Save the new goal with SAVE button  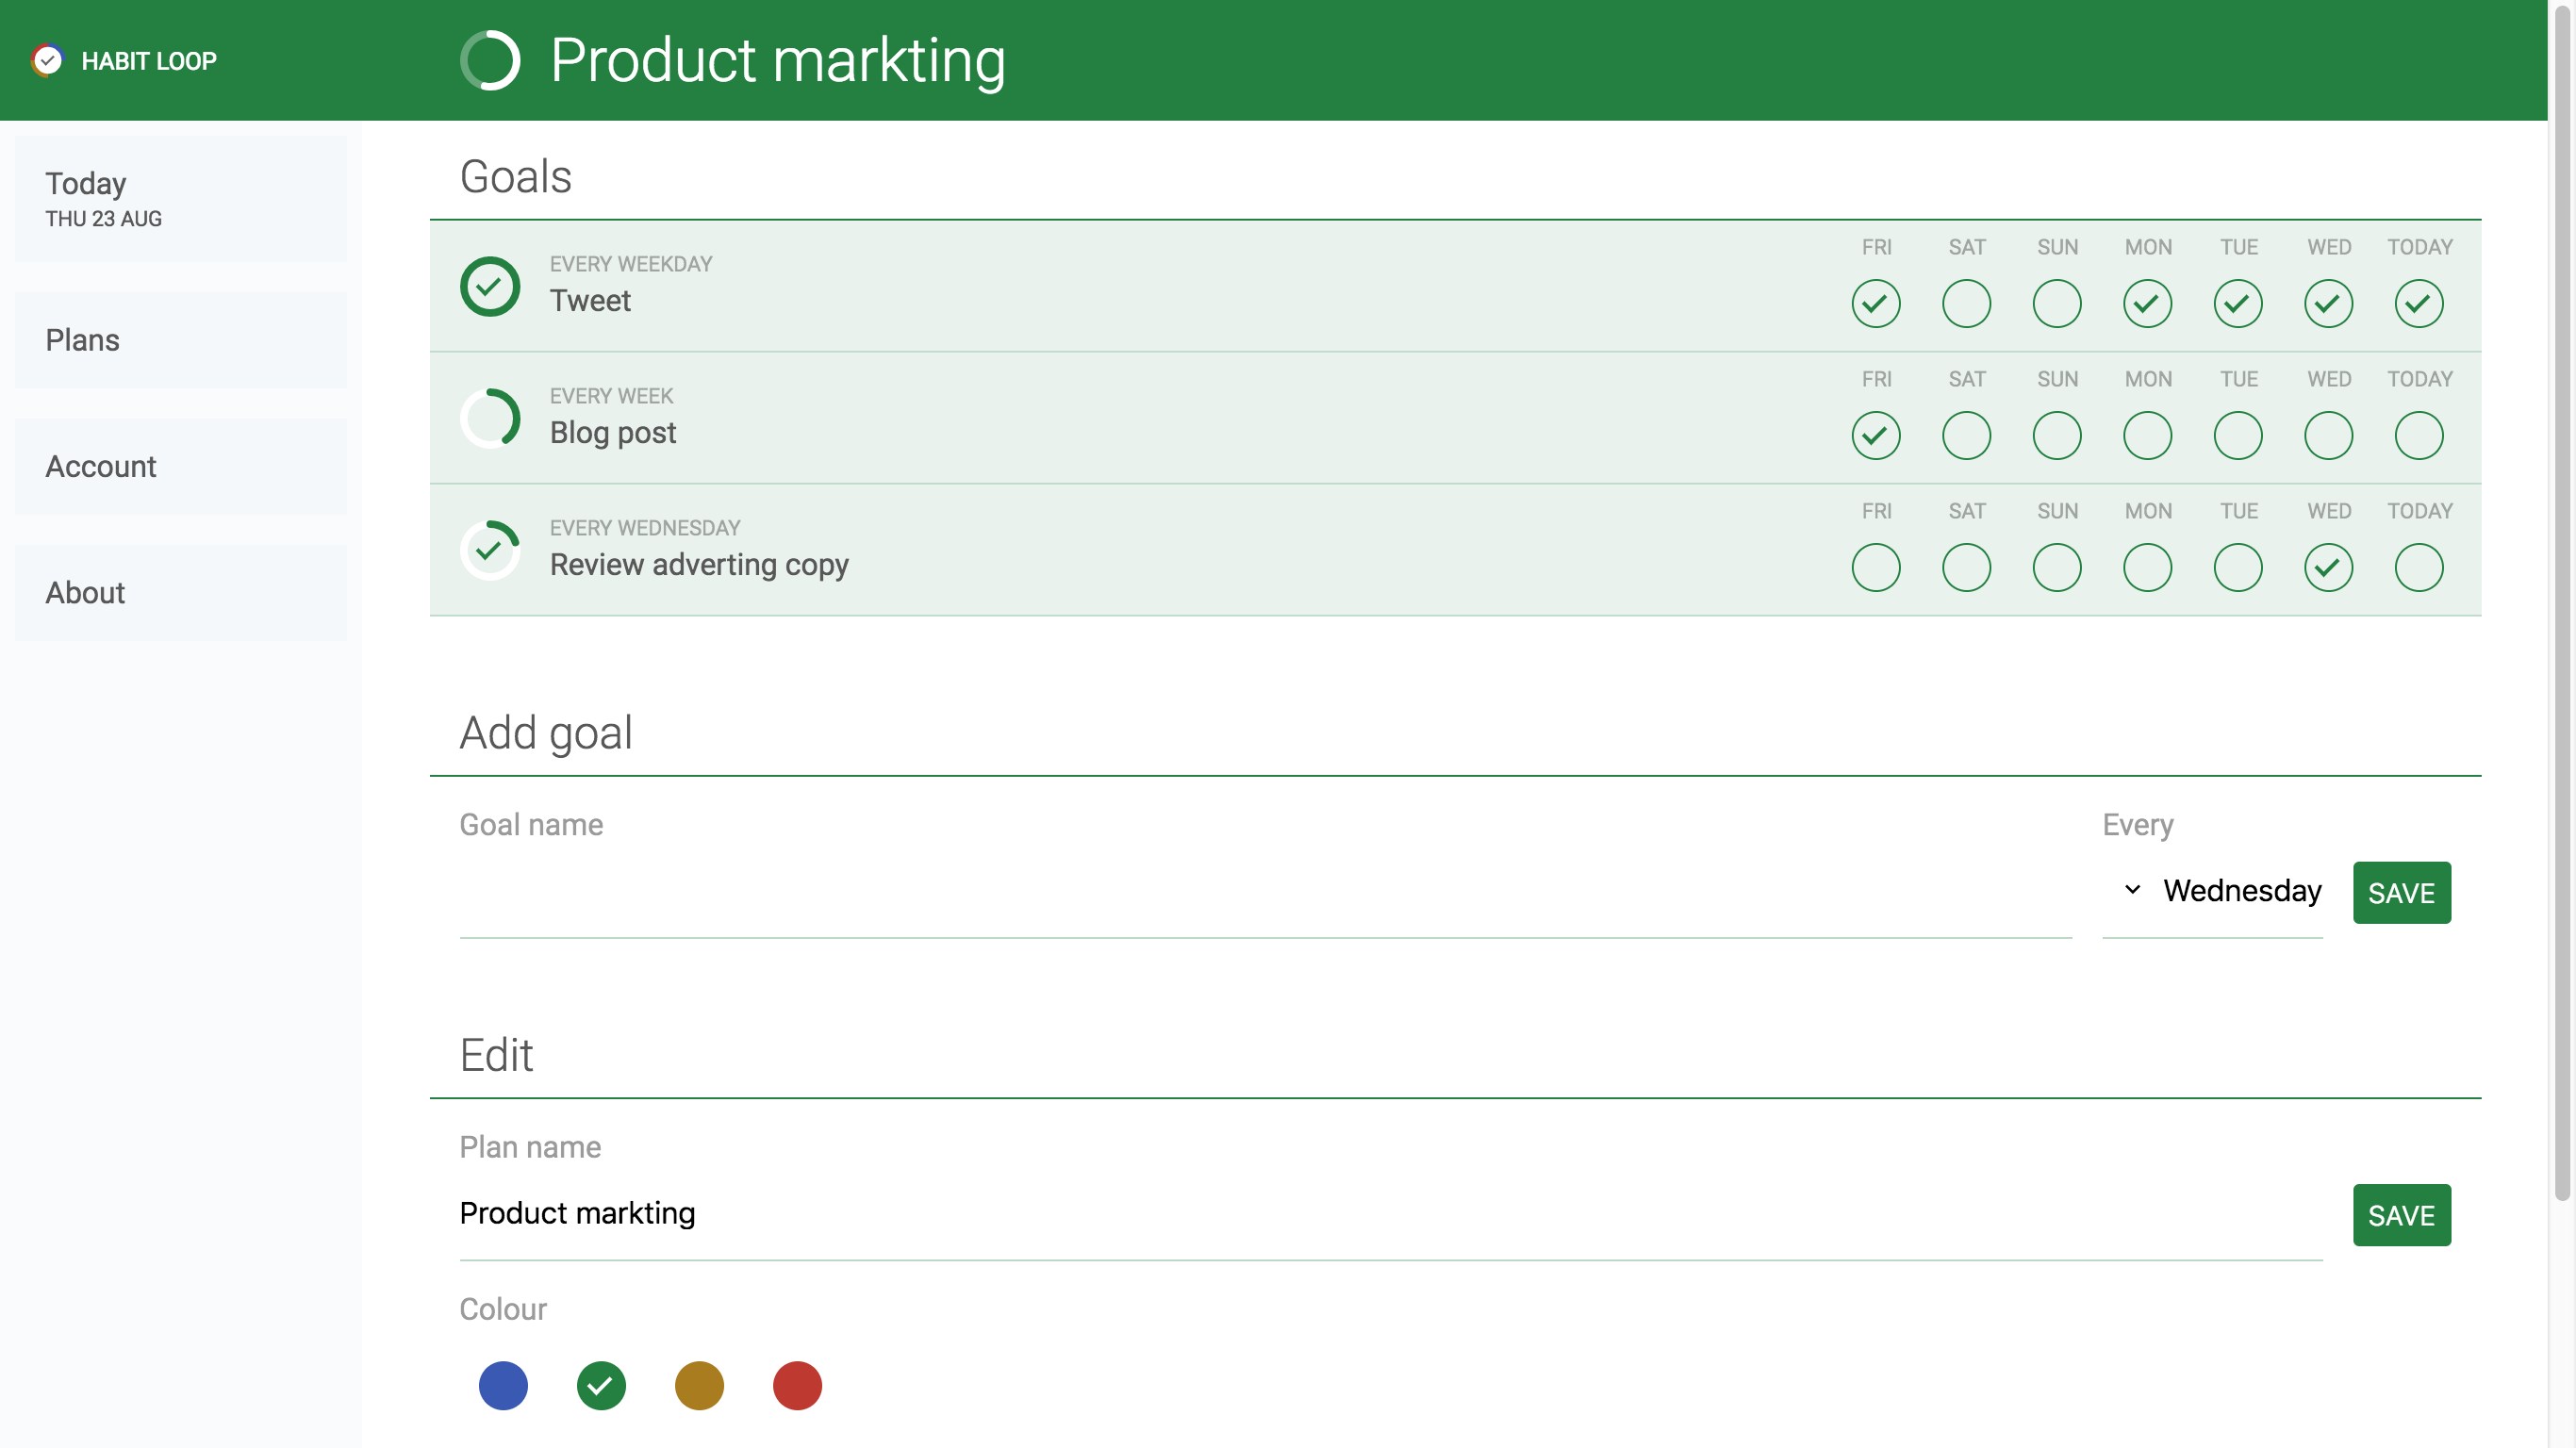click(x=2400, y=893)
